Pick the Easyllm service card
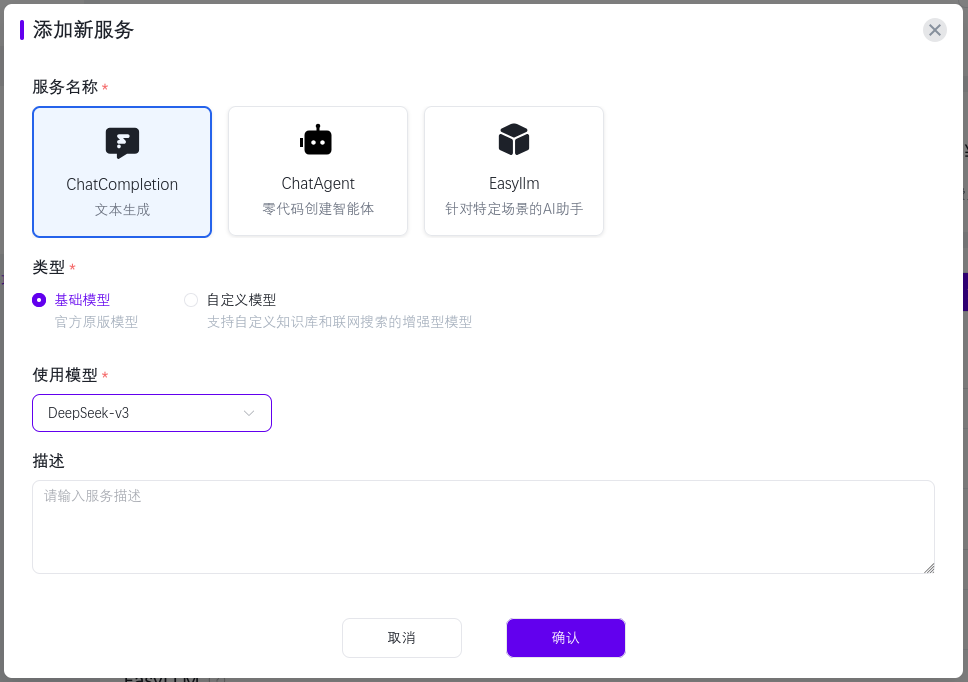 click(x=514, y=171)
